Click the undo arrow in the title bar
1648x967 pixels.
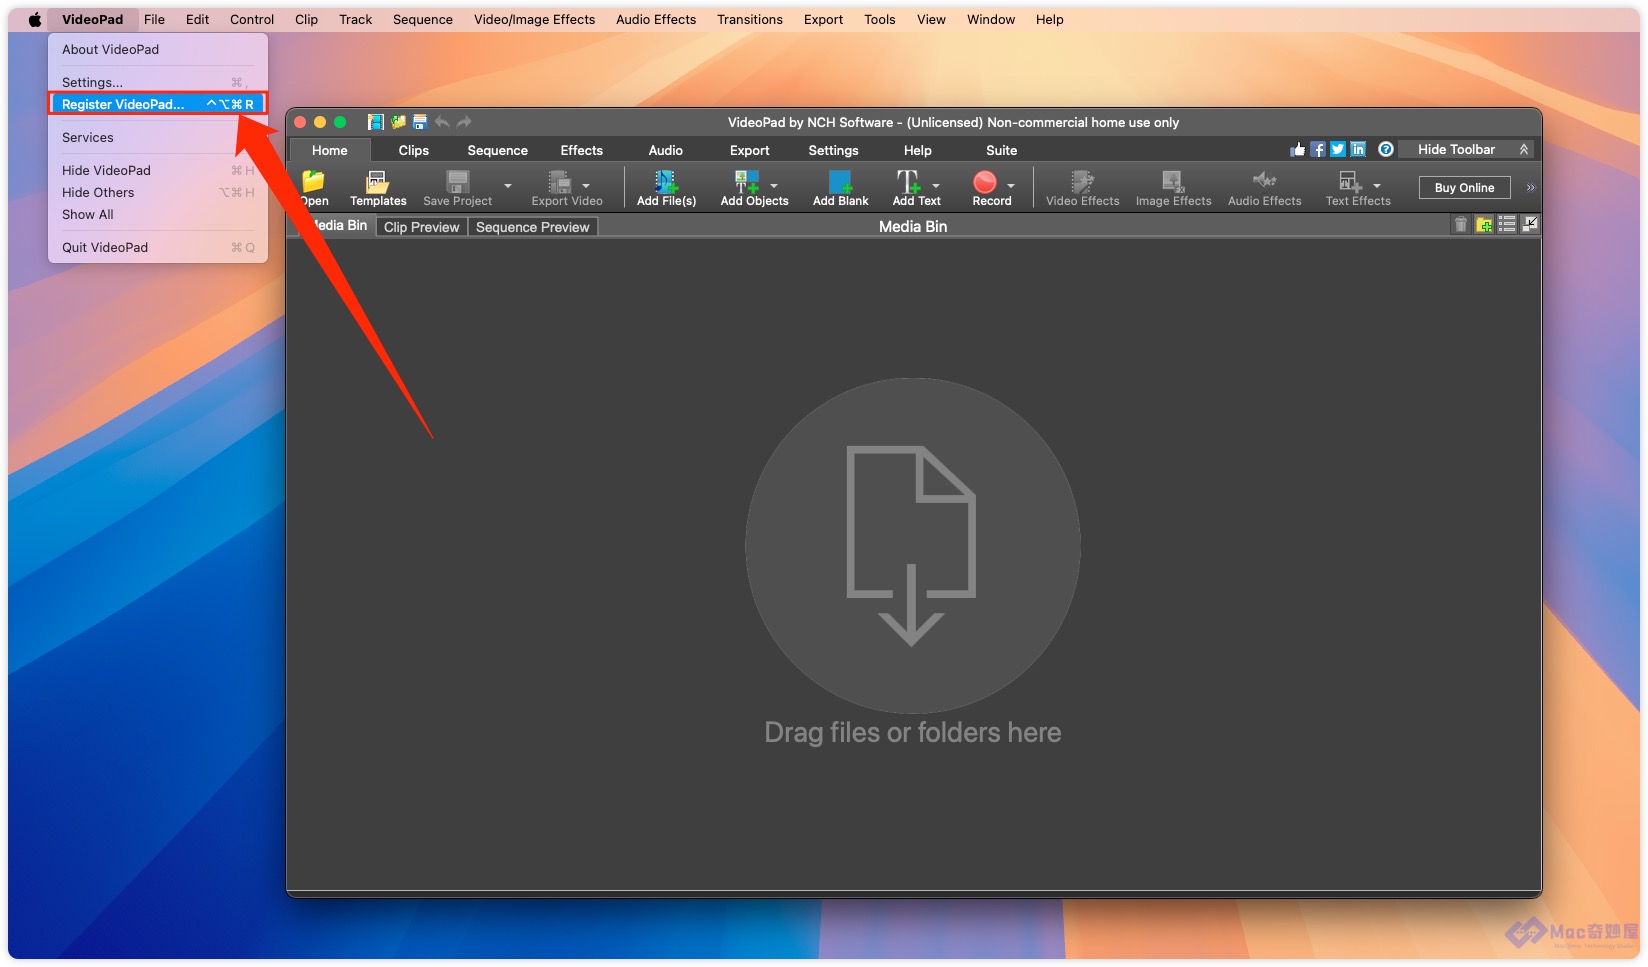pos(442,122)
